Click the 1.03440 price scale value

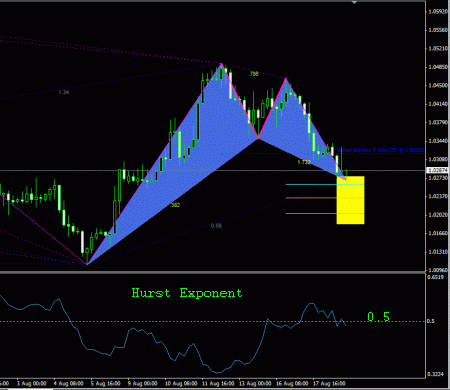click(x=438, y=141)
